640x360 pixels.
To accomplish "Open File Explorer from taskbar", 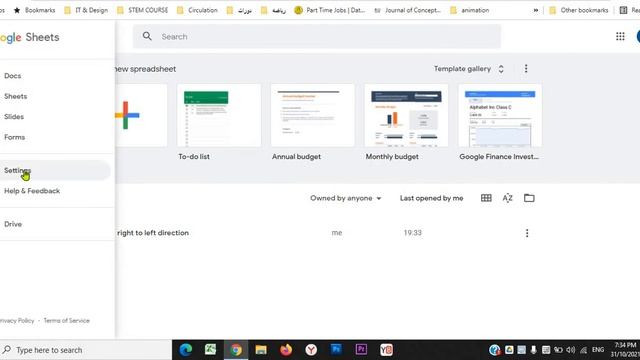I will pos(261,350).
